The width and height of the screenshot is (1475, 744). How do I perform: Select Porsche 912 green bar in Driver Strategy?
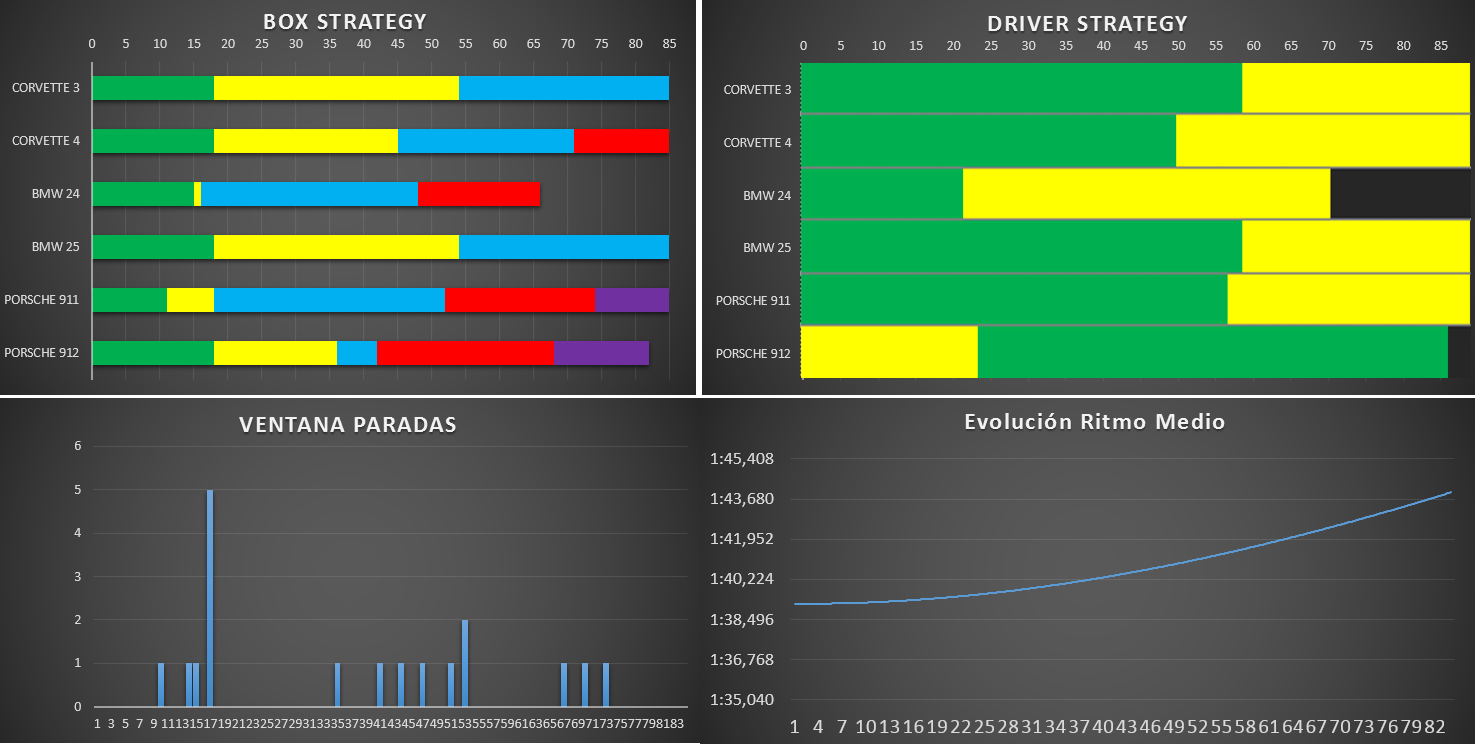pos(1213,352)
